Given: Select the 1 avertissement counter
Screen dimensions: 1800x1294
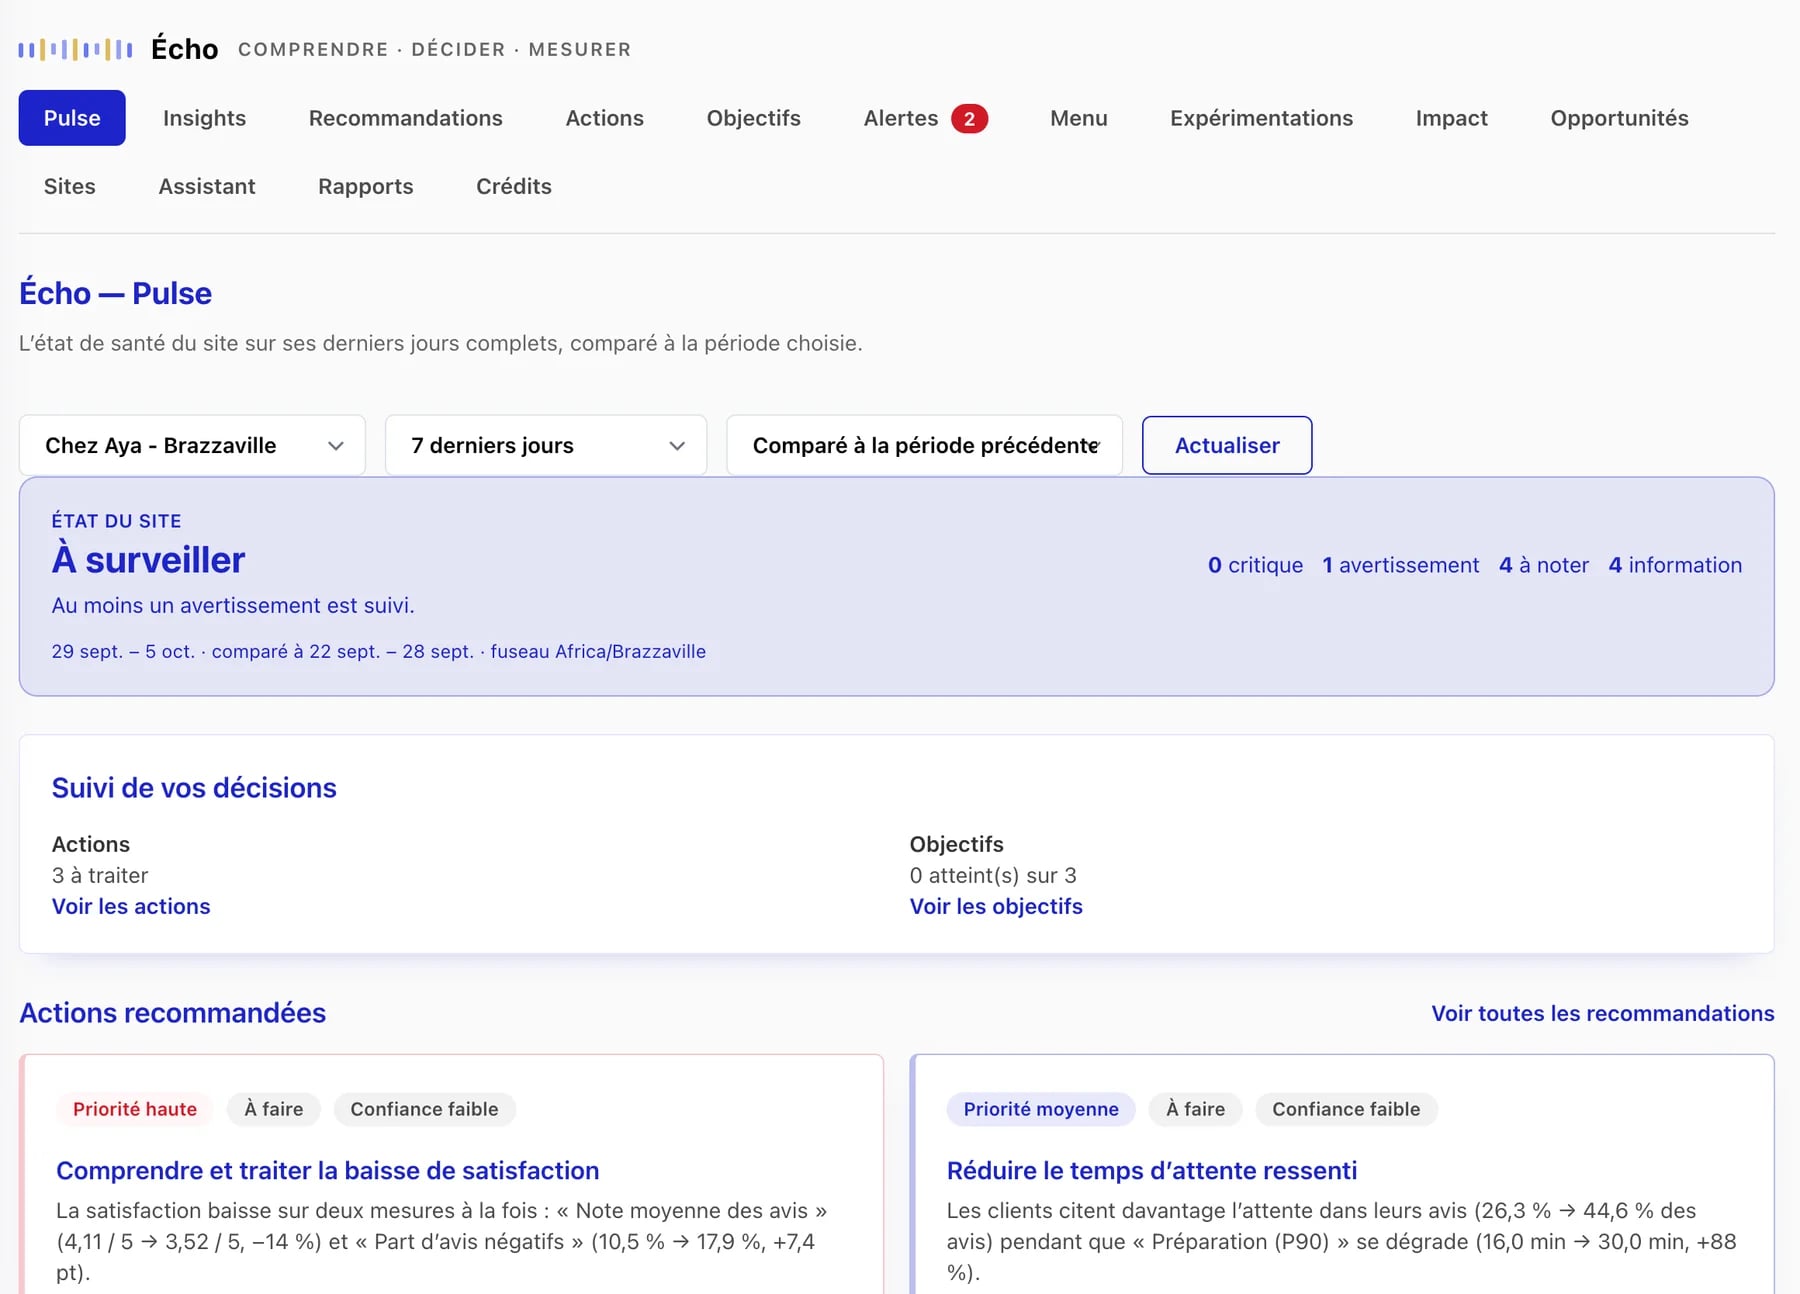Looking at the screenshot, I should coord(1400,565).
